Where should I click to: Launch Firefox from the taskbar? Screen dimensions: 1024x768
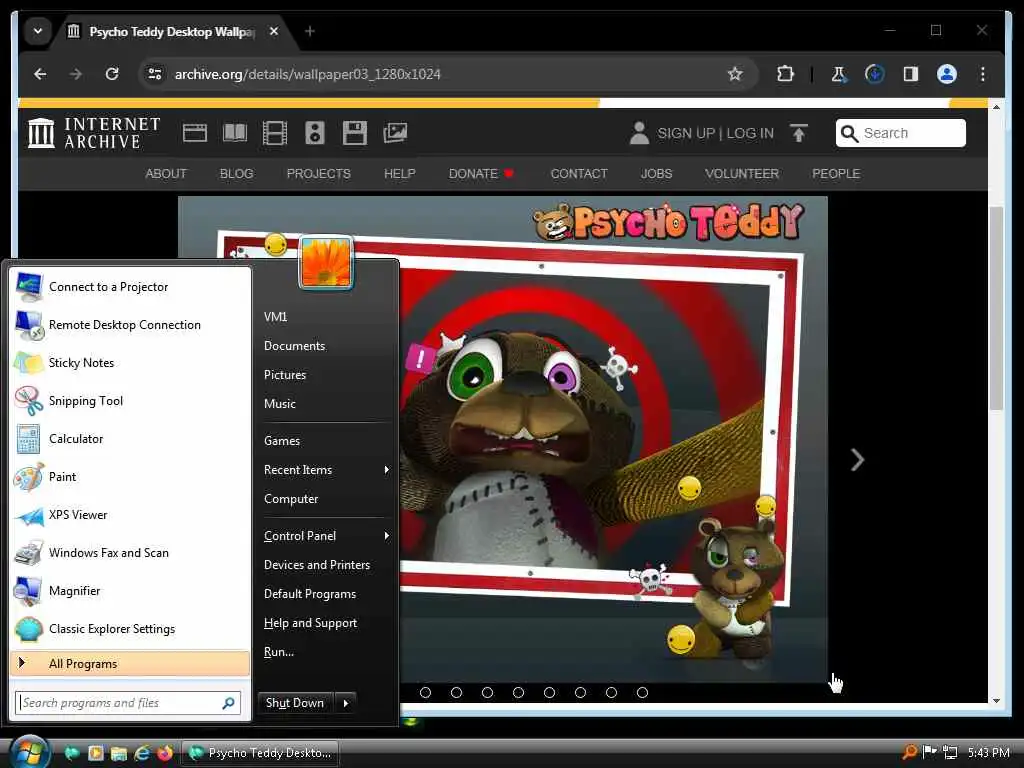tap(165, 753)
